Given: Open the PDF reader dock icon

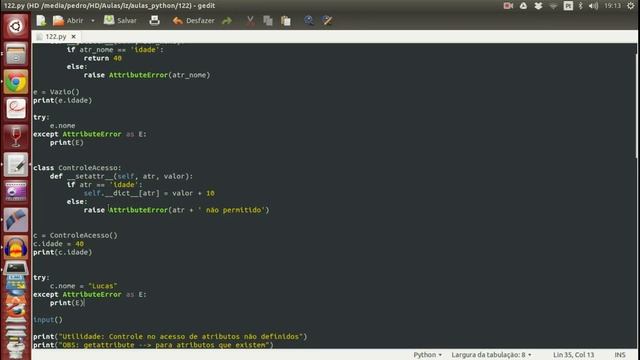Looking at the screenshot, I should 16,109.
